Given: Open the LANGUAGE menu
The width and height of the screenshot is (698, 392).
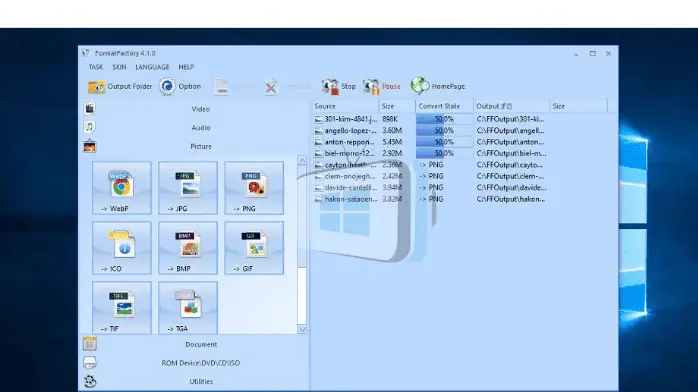Looking at the screenshot, I should [152, 67].
